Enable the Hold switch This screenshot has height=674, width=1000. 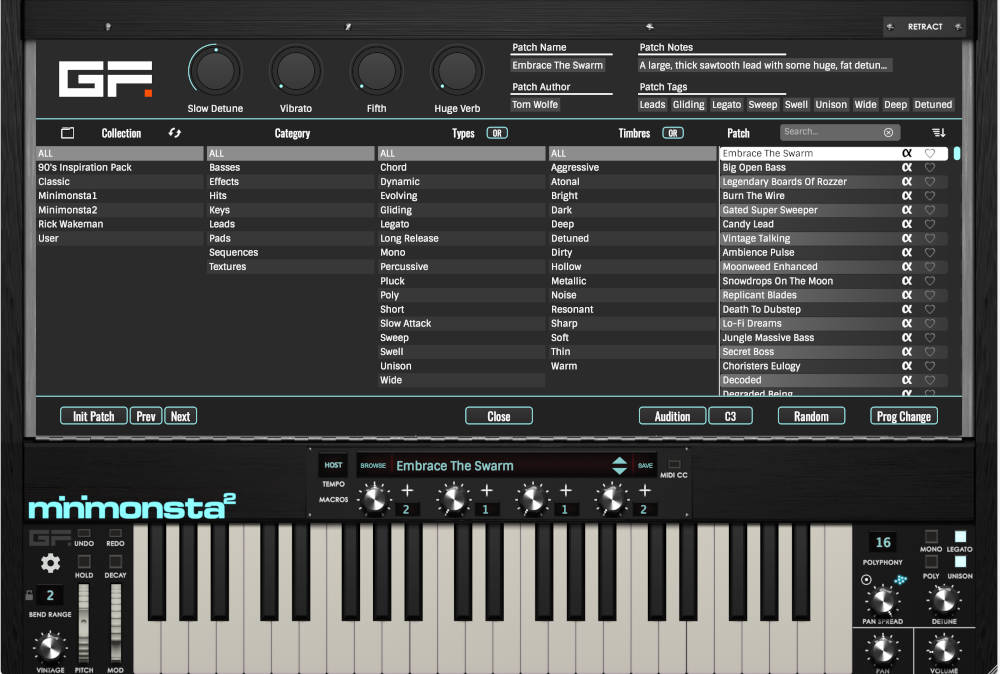point(84,561)
